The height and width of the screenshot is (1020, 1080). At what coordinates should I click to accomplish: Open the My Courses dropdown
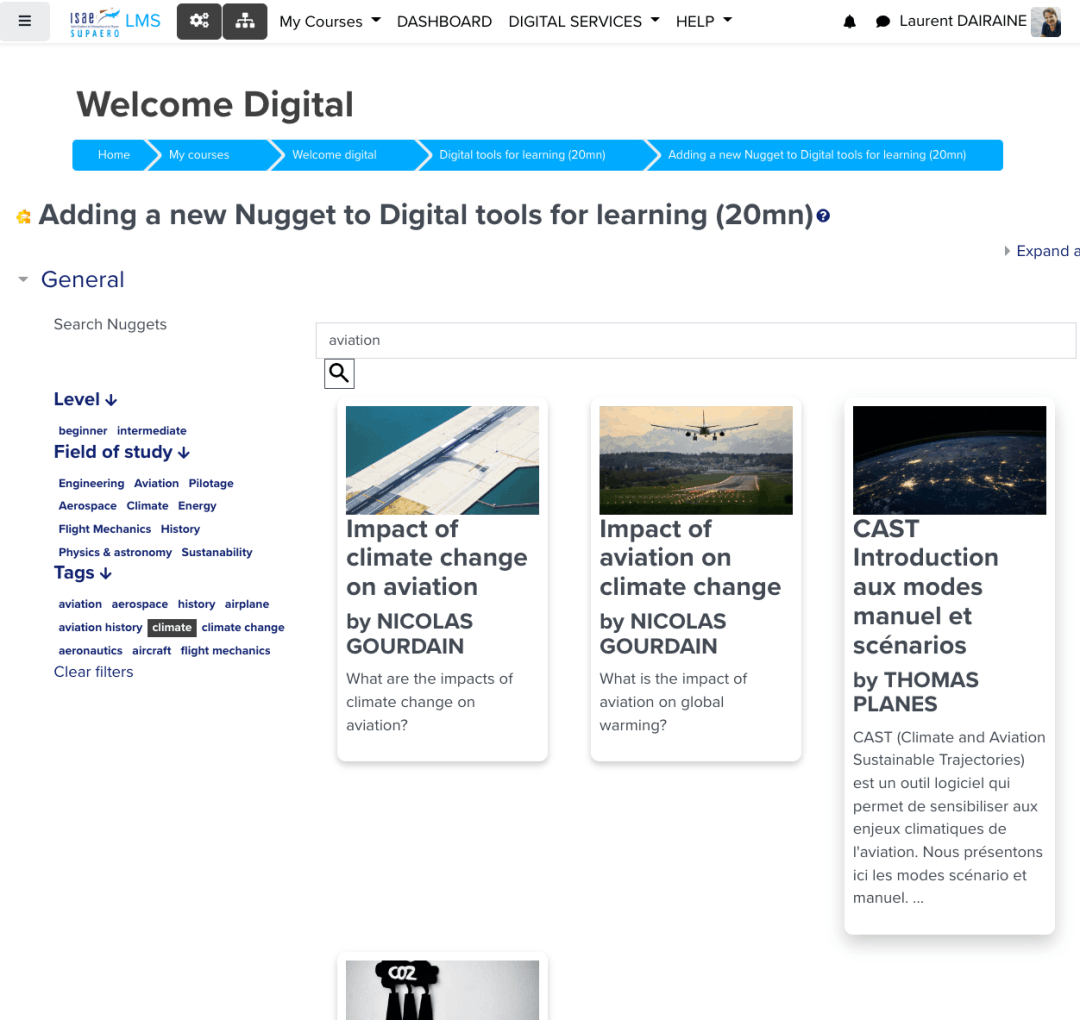(x=330, y=21)
